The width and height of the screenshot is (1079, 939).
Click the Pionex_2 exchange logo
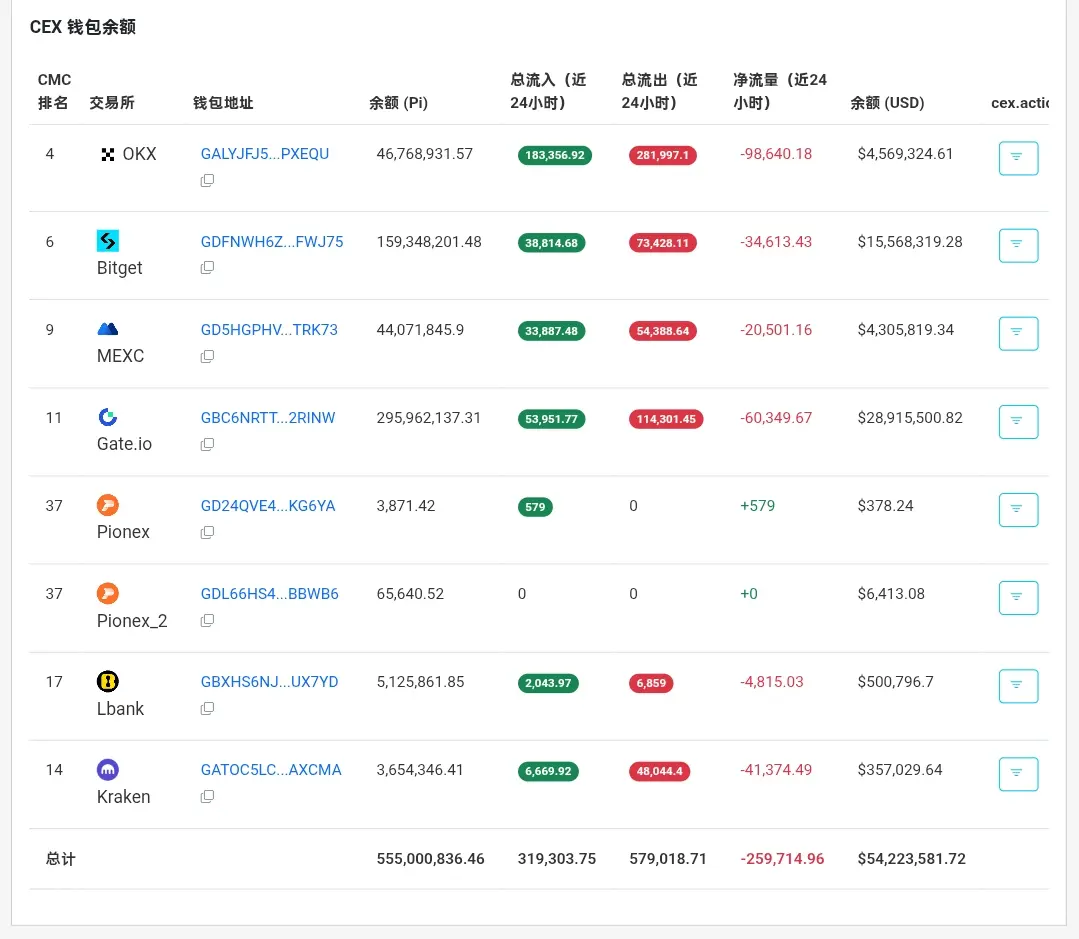108,593
